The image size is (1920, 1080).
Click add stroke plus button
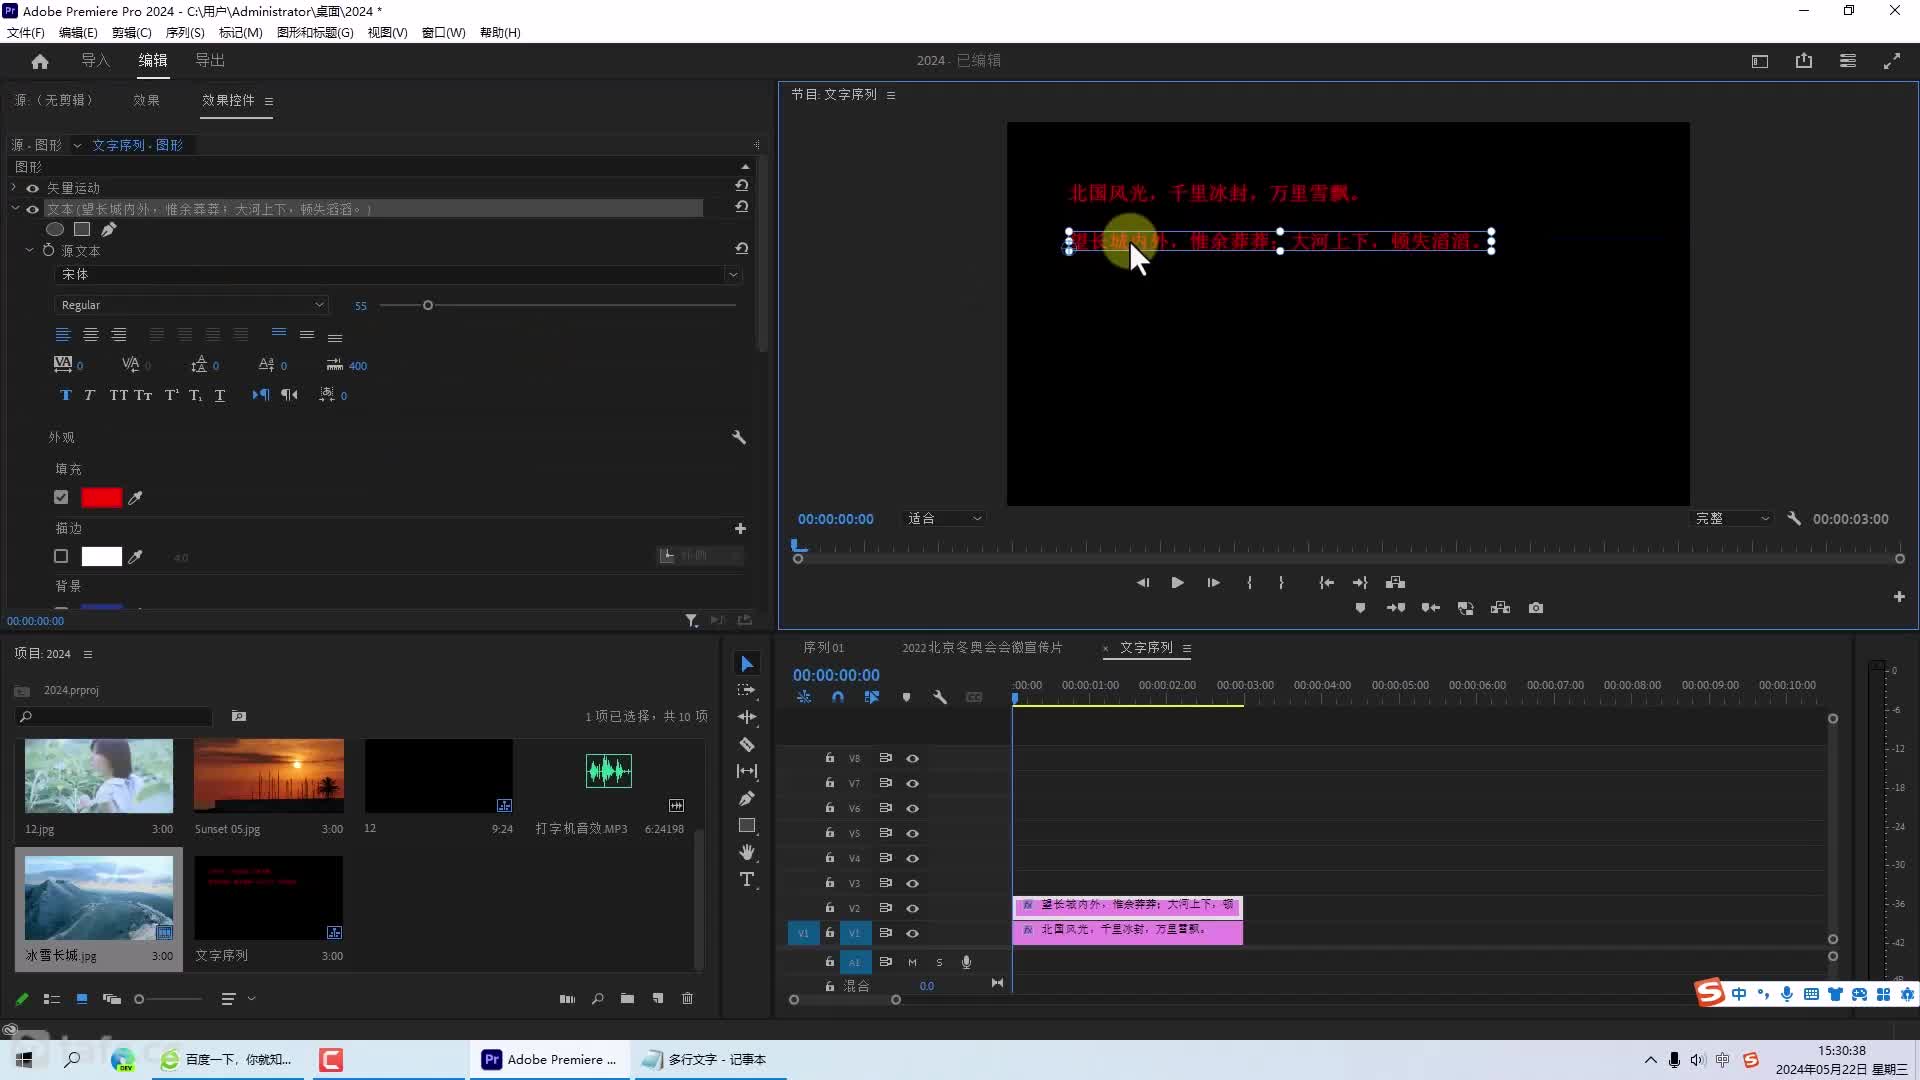[x=740, y=528]
